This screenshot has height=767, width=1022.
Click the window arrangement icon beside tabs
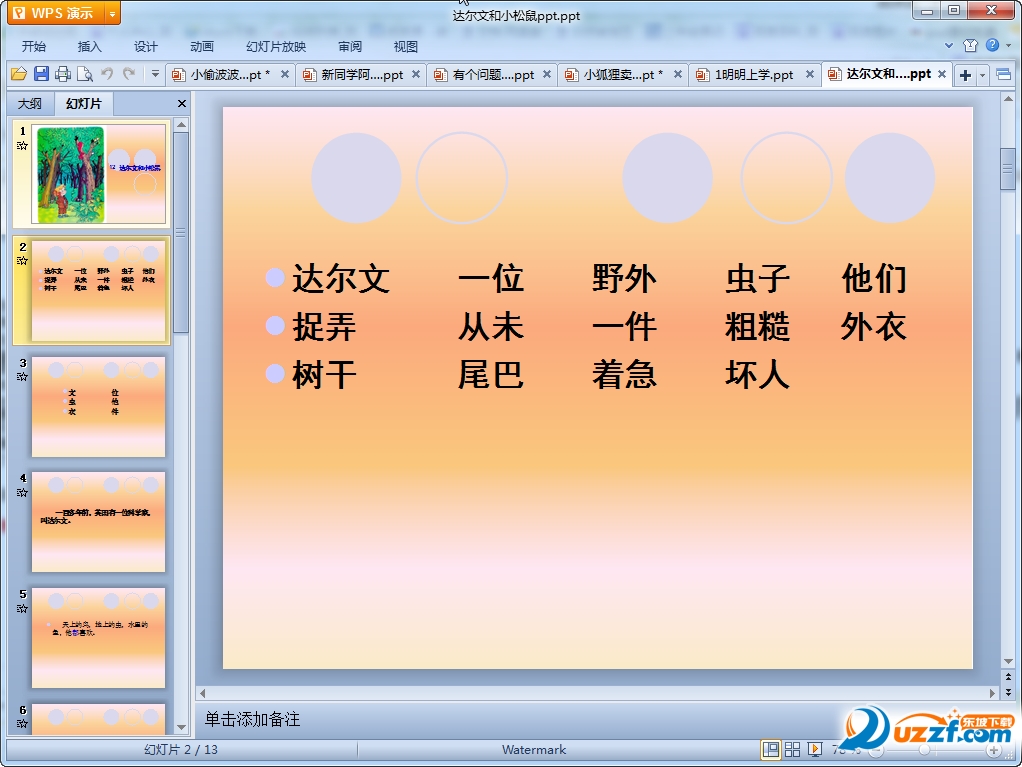point(1004,75)
